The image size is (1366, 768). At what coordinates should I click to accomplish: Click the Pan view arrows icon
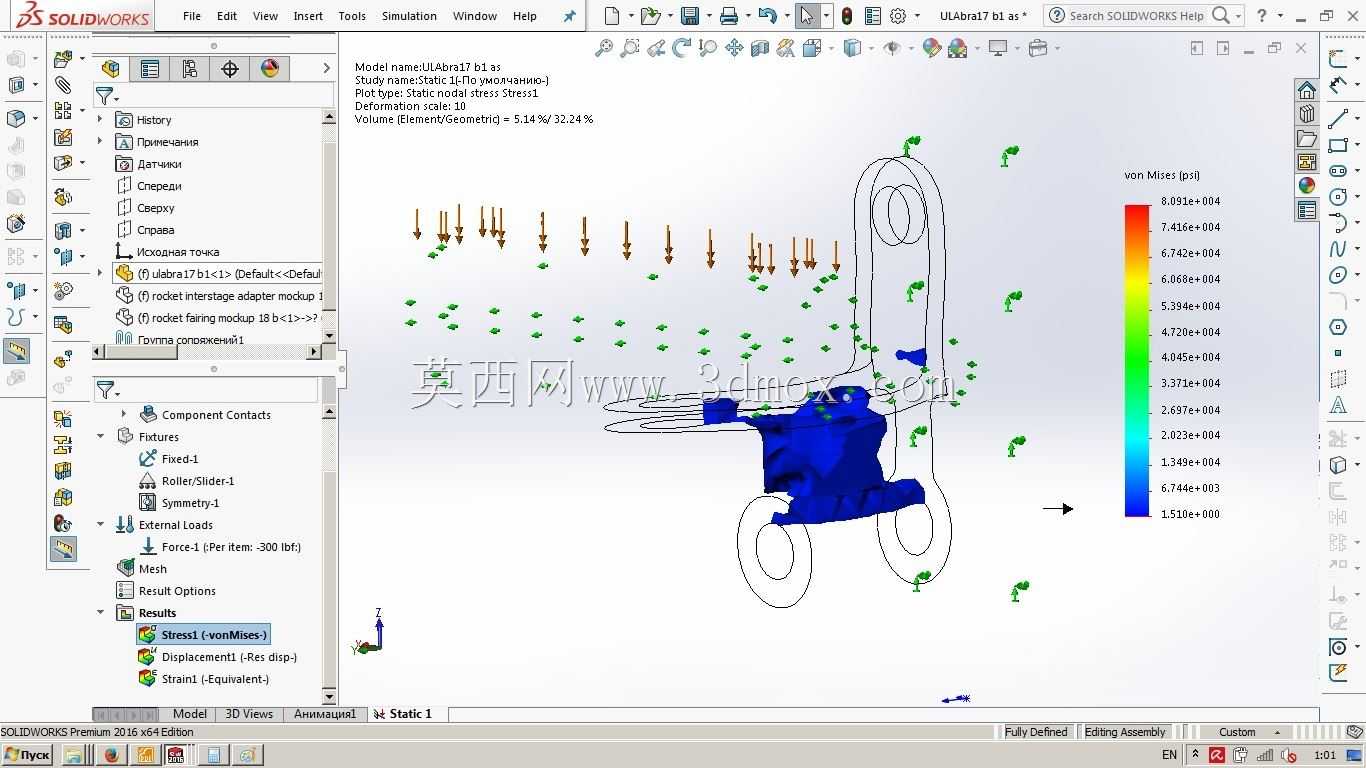point(734,48)
